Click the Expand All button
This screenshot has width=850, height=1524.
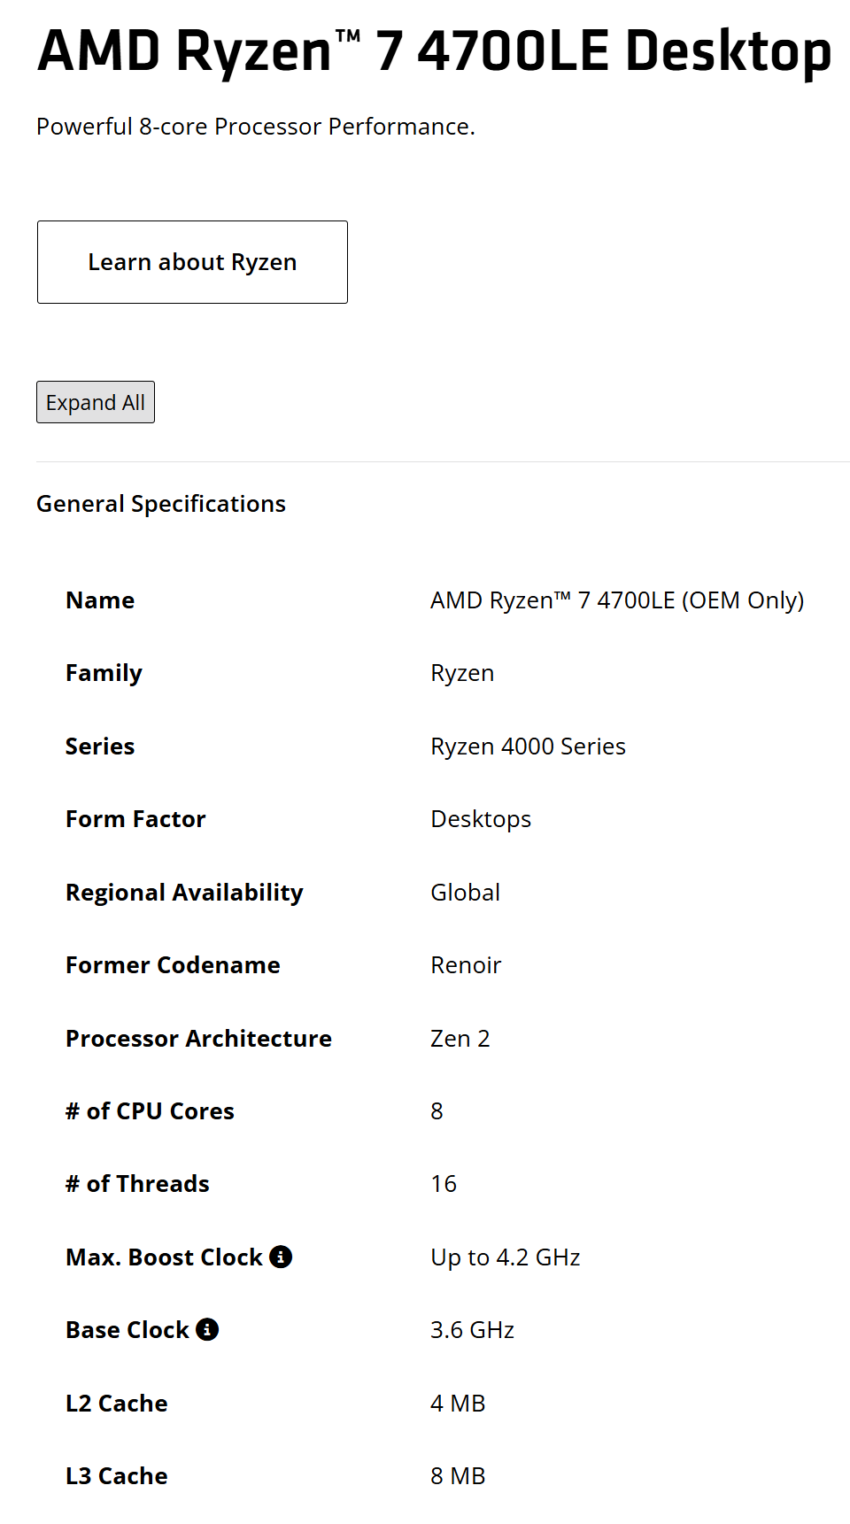pos(95,402)
